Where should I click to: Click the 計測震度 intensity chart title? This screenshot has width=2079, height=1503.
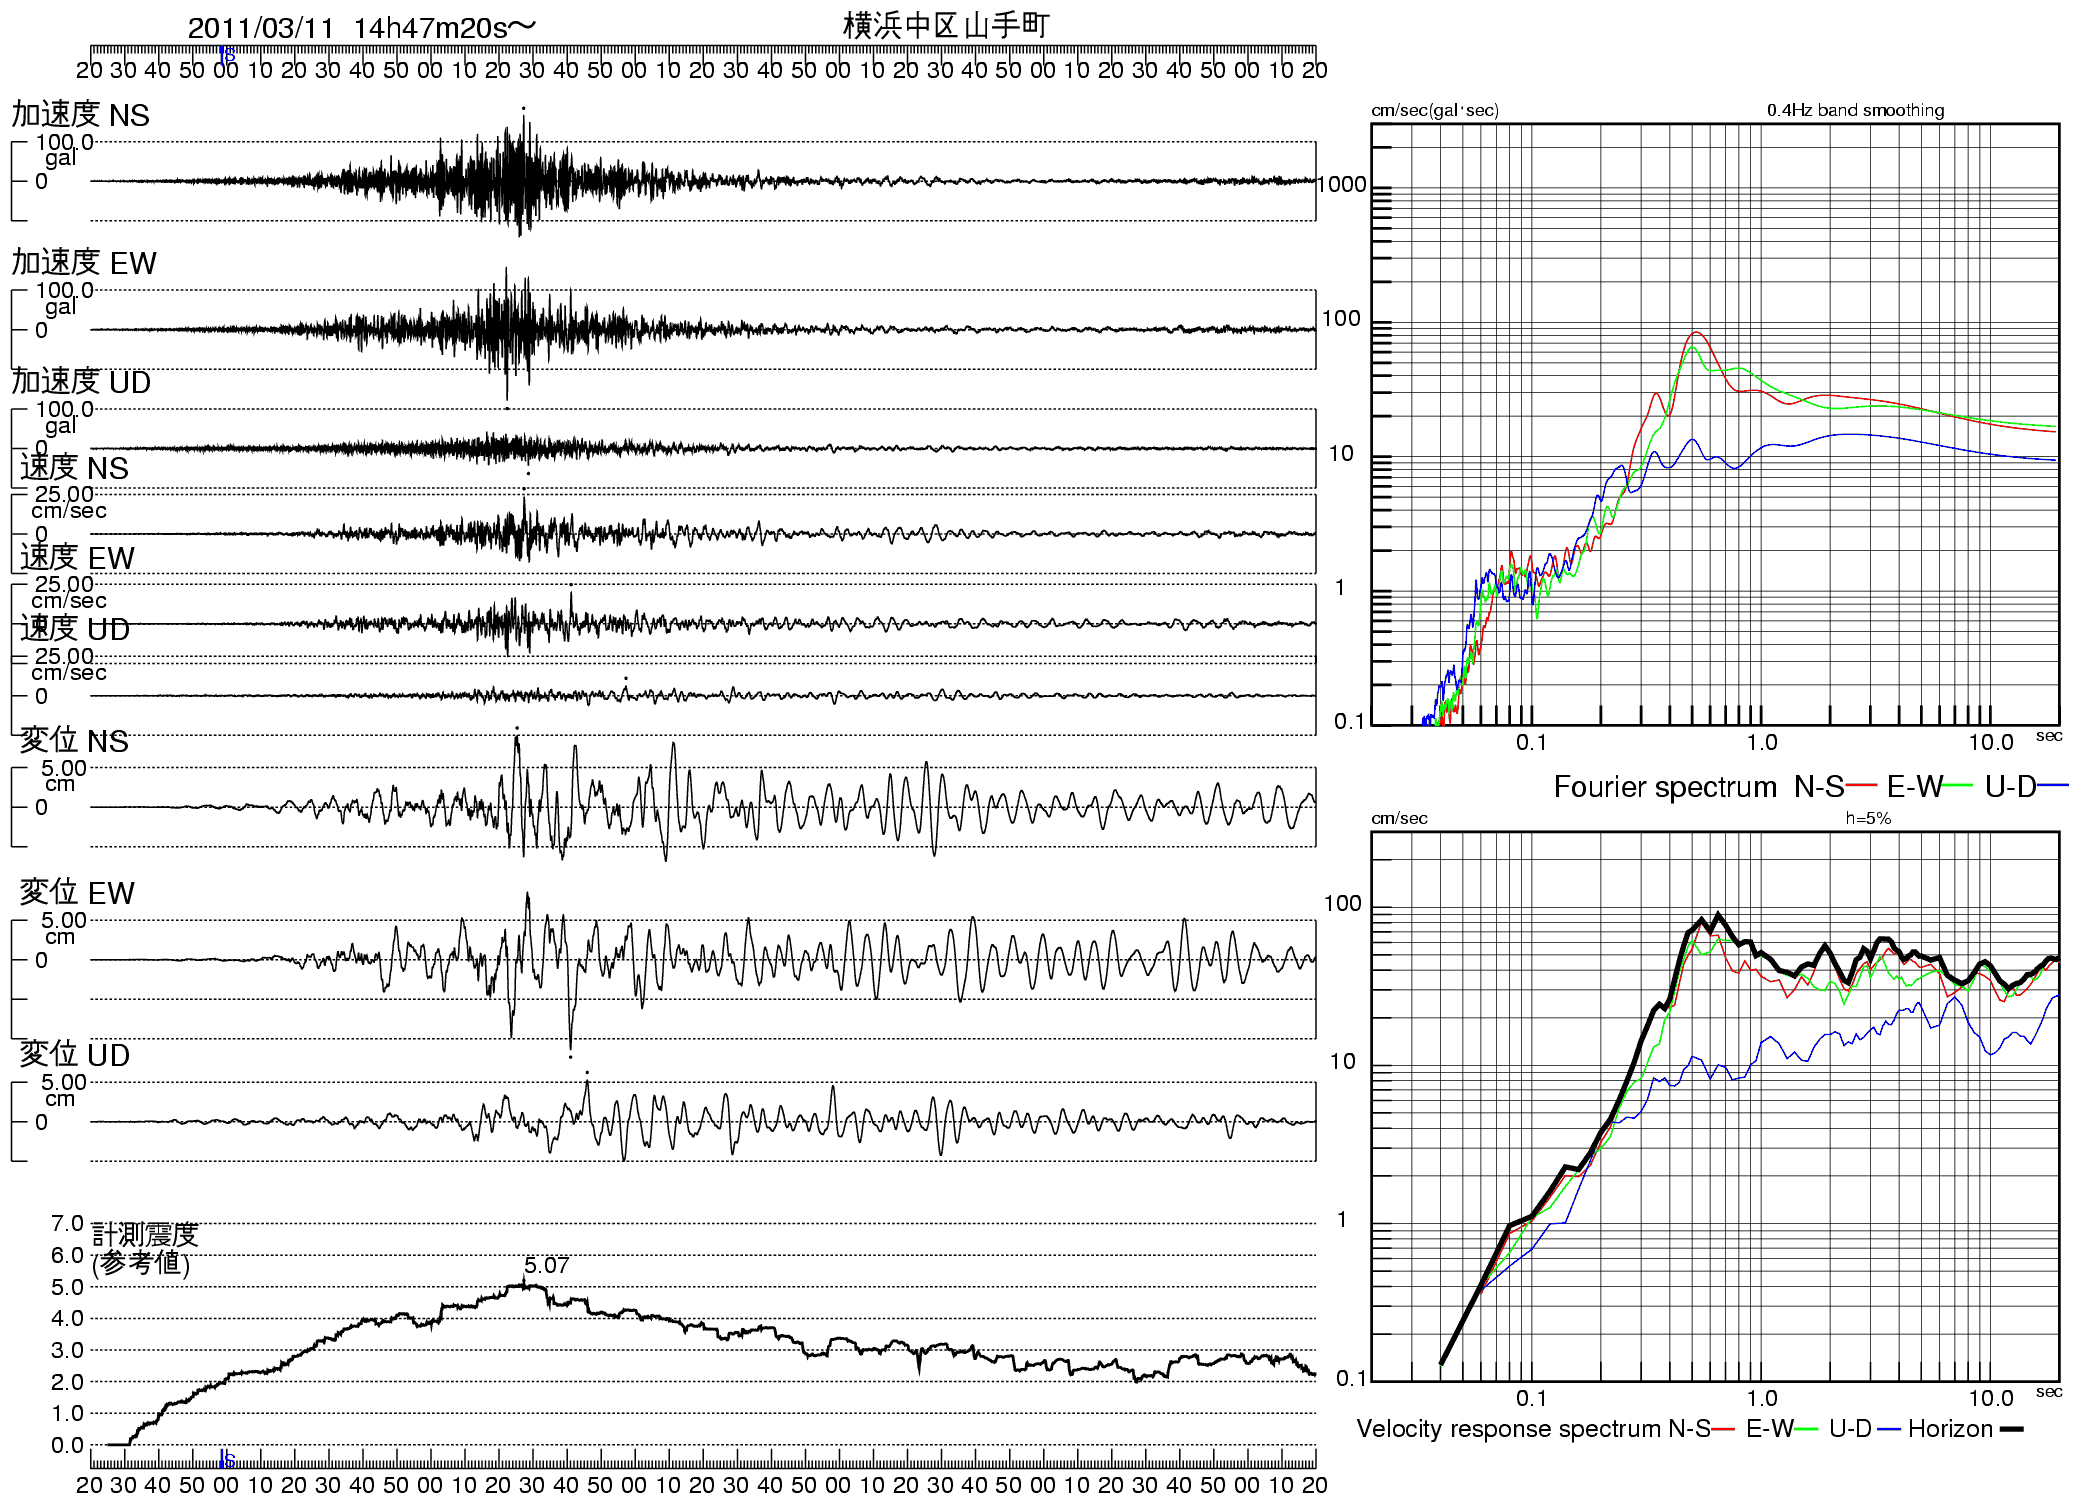pos(145,1235)
